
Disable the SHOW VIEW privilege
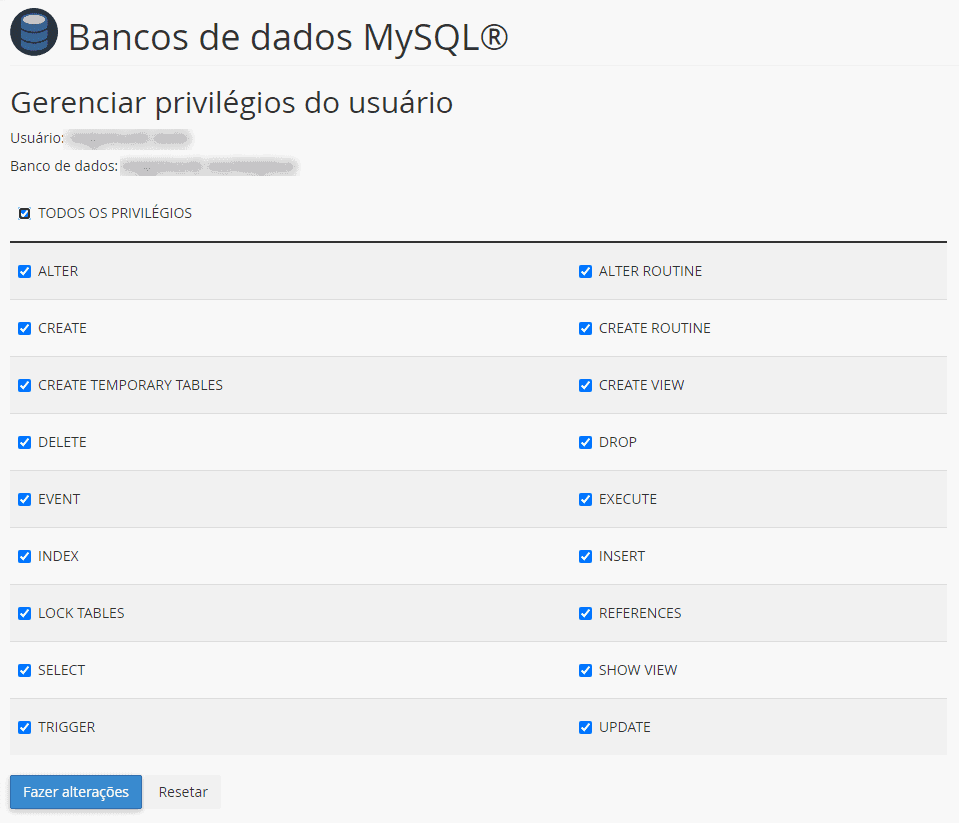click(585, 670)
